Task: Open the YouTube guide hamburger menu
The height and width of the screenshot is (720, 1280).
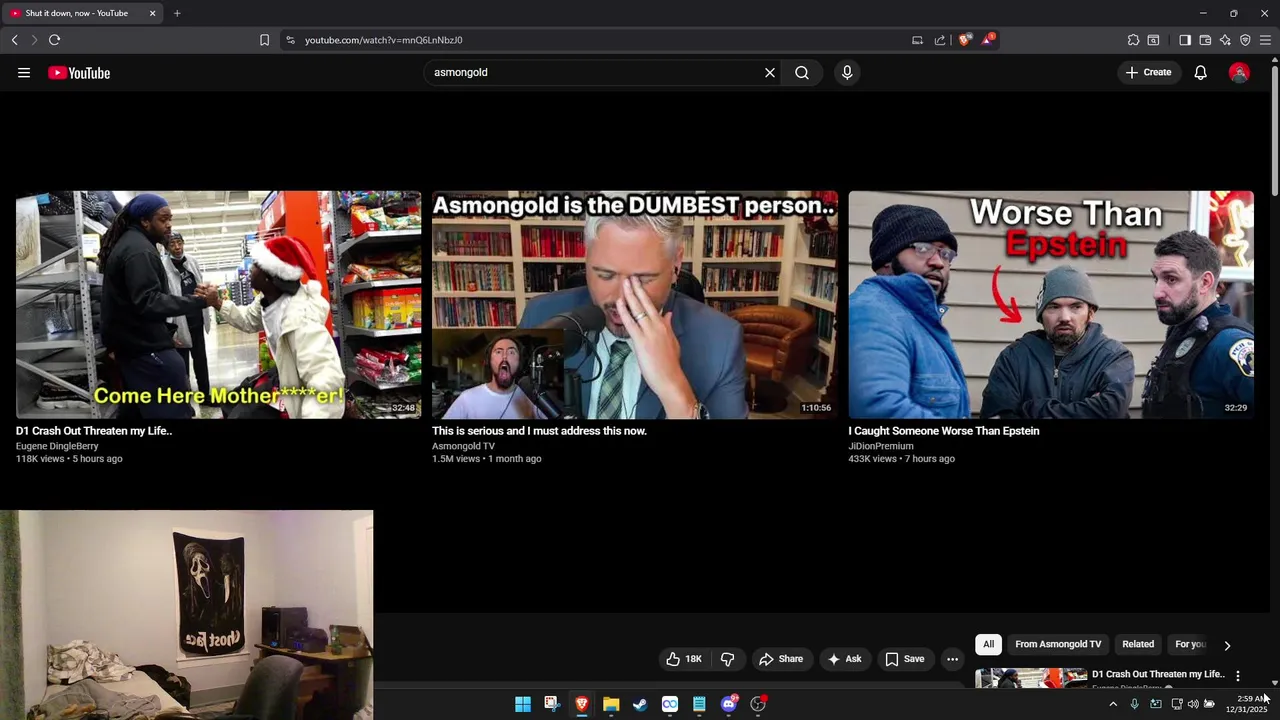Action: coord(24,72)
